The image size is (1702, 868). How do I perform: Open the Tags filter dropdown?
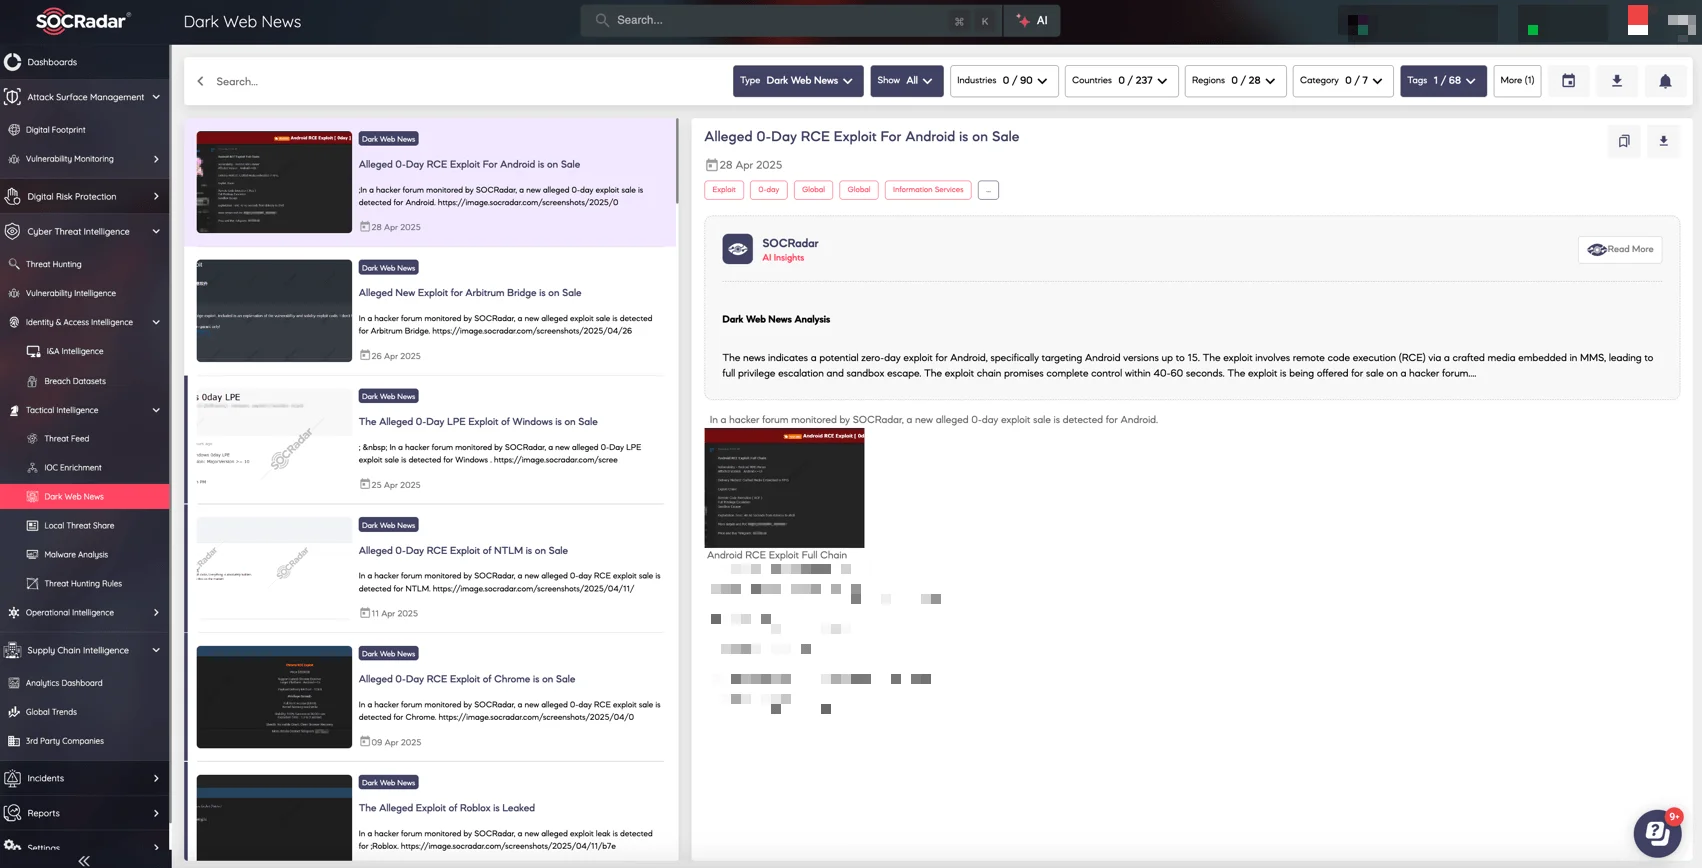[x=1443, y=81]
